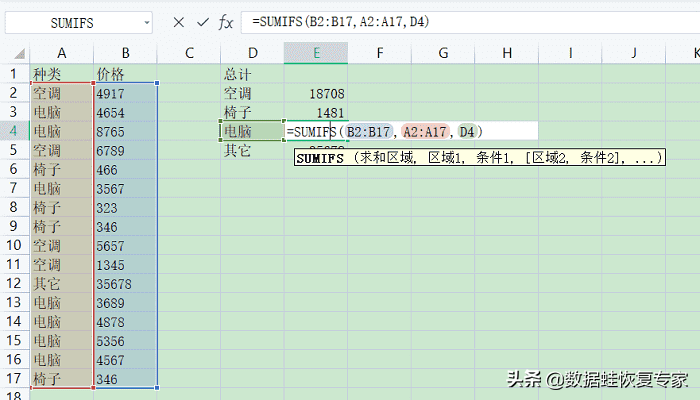
Task: Click 电脑 criteria cell D4
Action: pyautogui.click(x=253, y=131)
